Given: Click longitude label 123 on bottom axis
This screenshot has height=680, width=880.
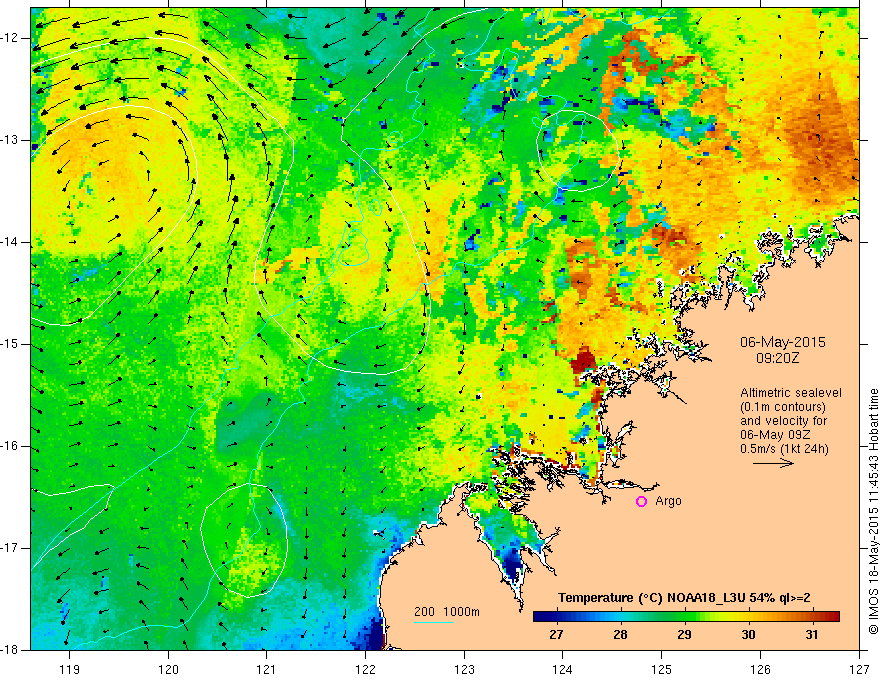Looking at the screenshot, I should 464,669.
